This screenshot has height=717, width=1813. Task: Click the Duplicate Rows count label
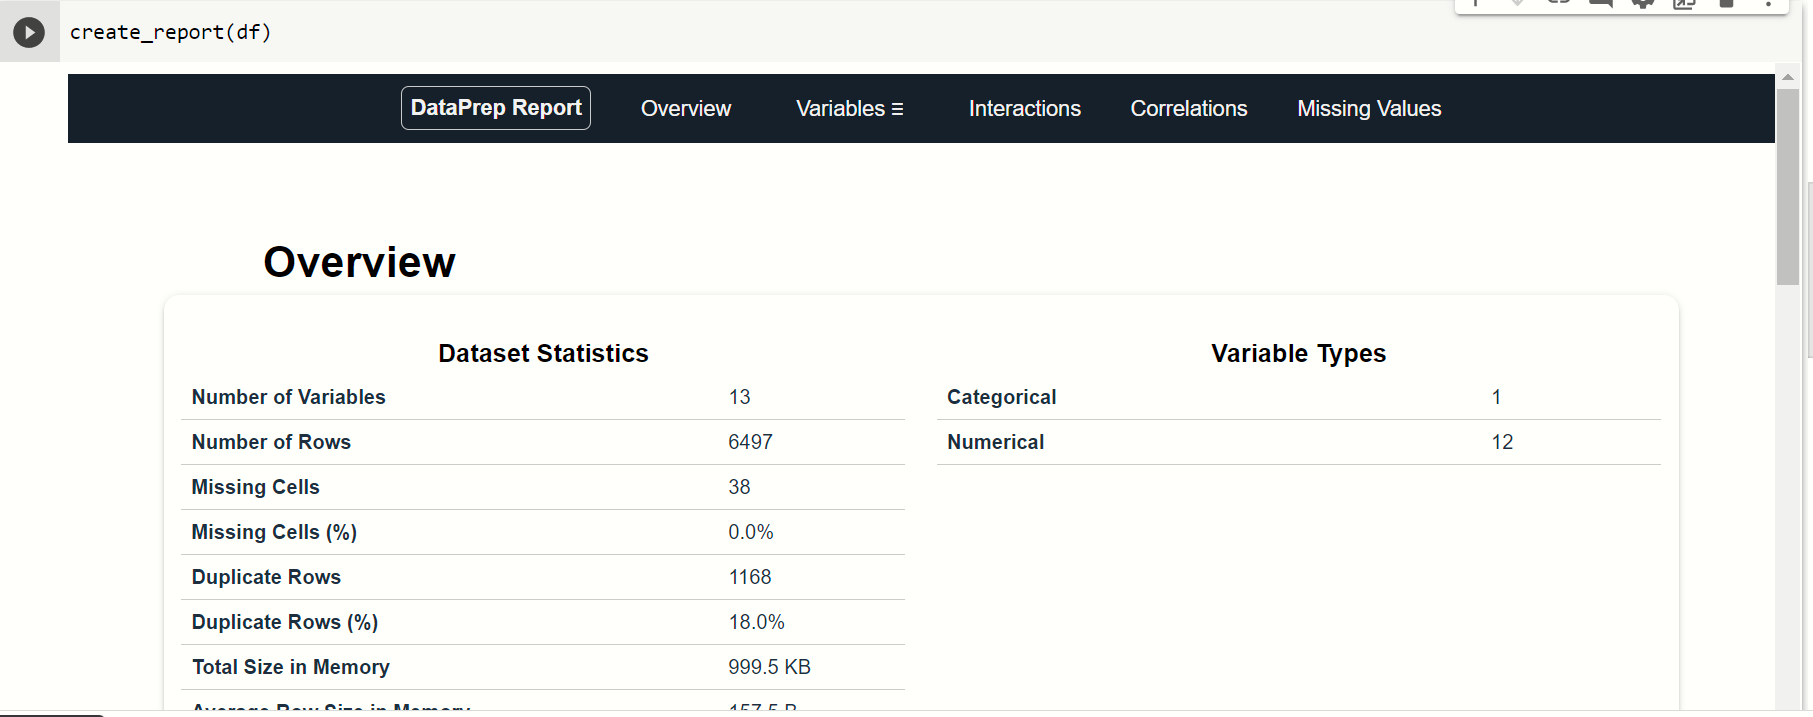coord(266,577)
